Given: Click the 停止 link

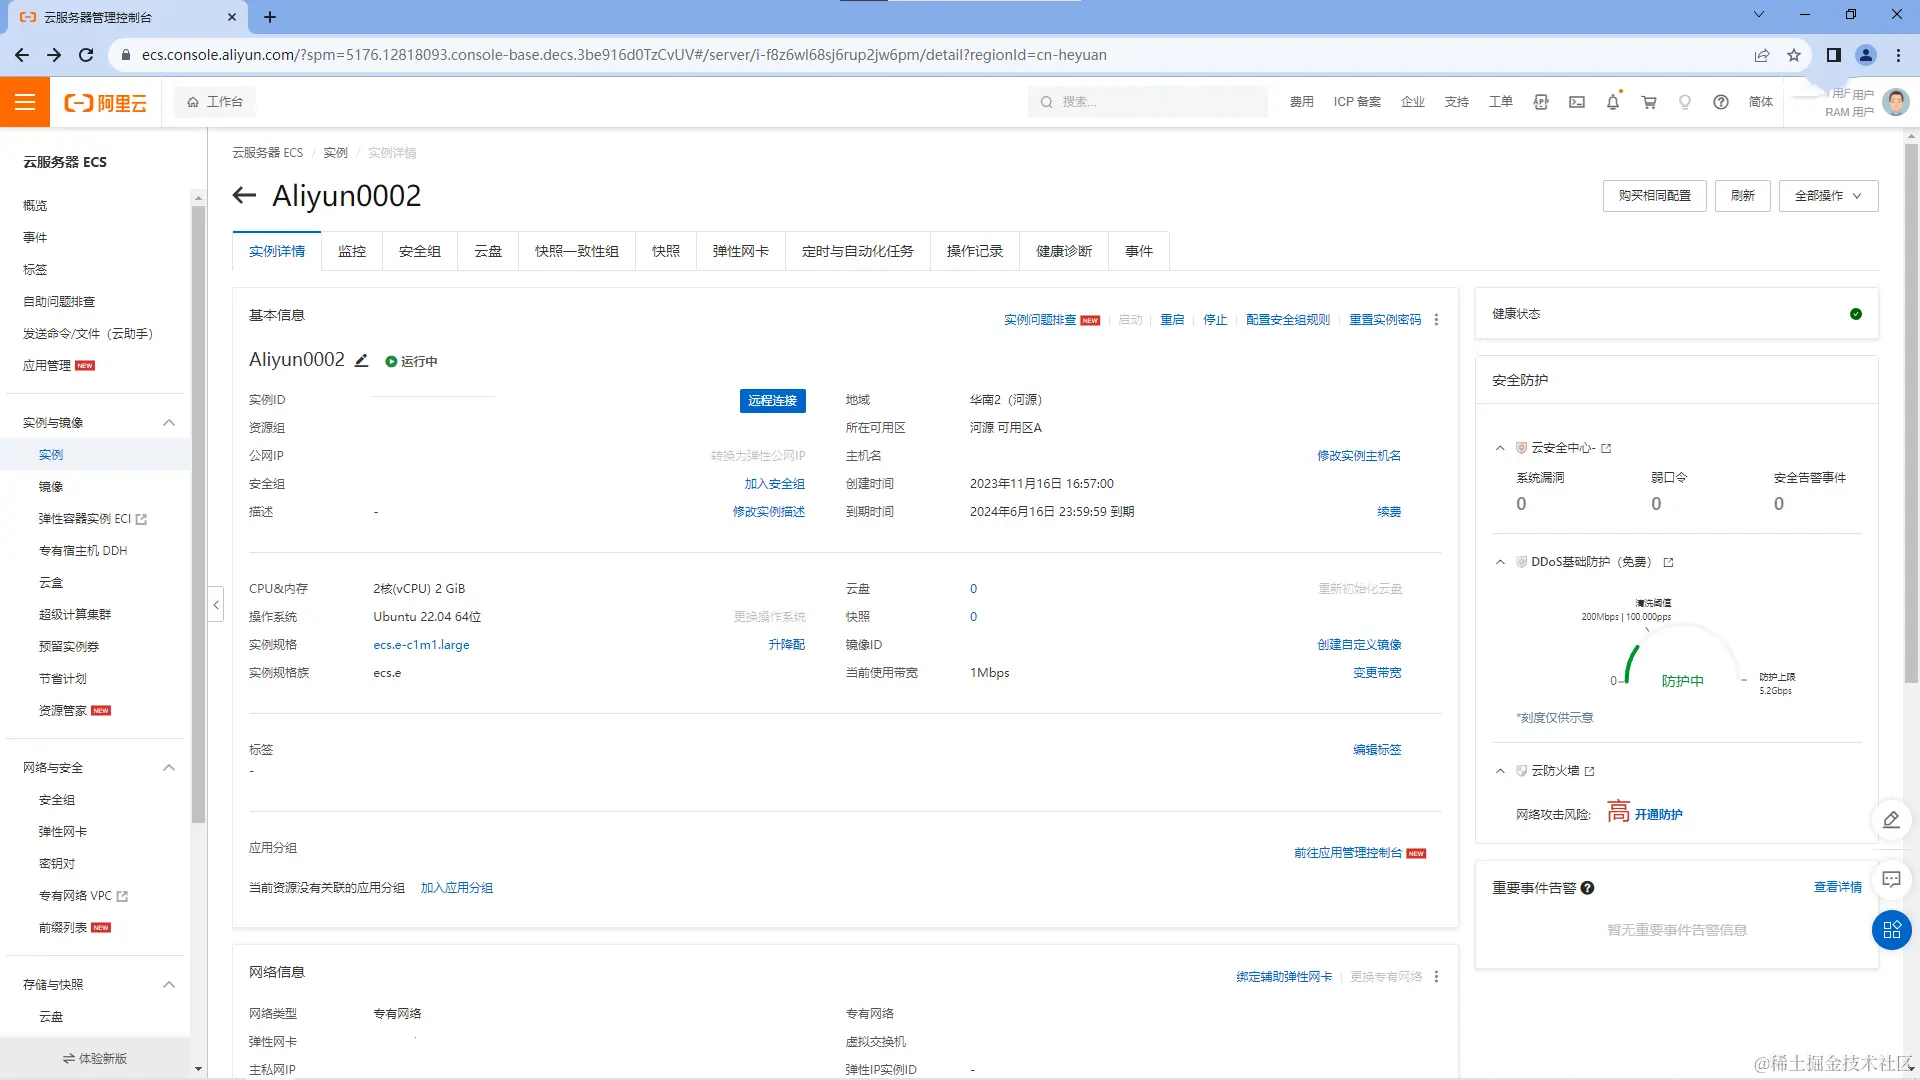Looking at the screenshot, I should pos(1215,320).
